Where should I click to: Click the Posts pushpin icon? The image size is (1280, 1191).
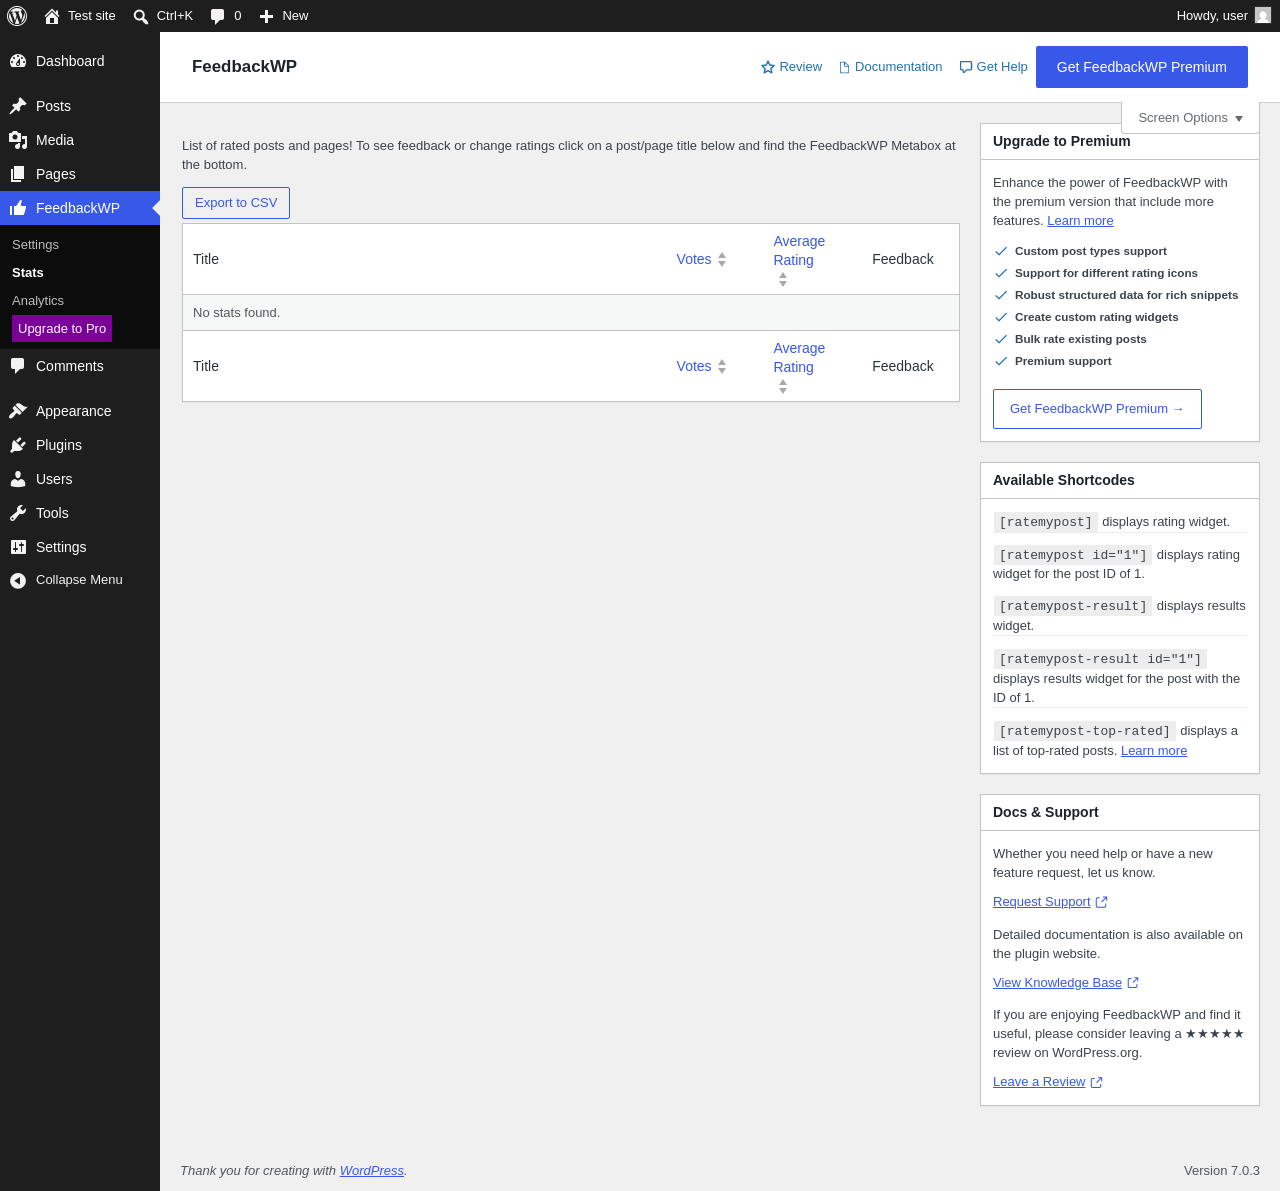coord(18,106)
